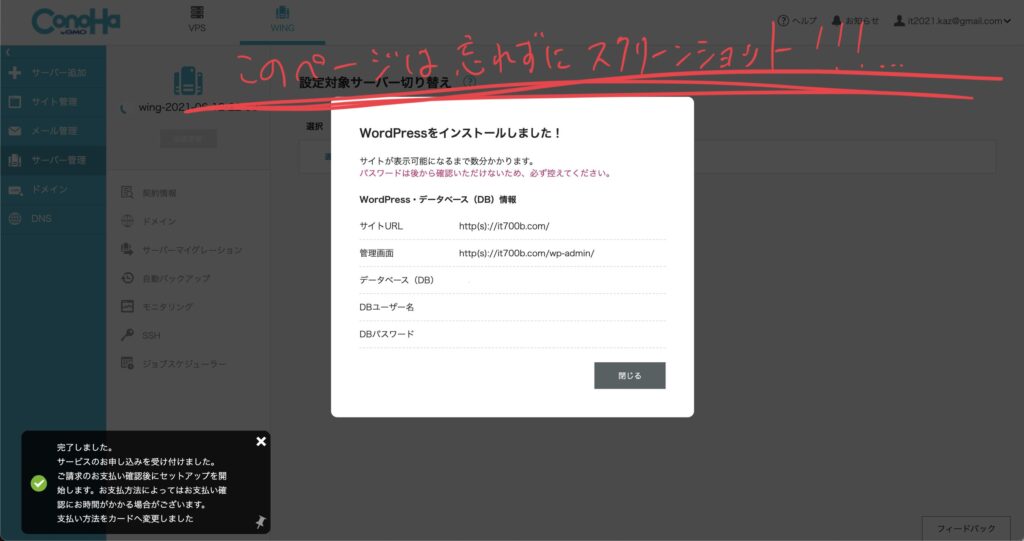Open サーバーマイグレーション in the submenu
Viewport: 1024px width, 541px height.
click(x=192, y=250)
